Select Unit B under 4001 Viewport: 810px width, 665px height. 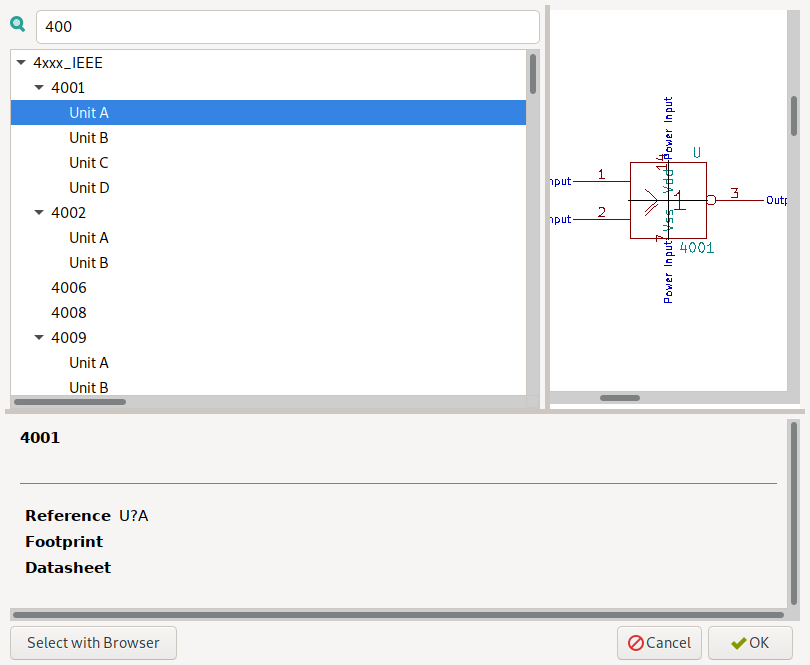[89, 138]
